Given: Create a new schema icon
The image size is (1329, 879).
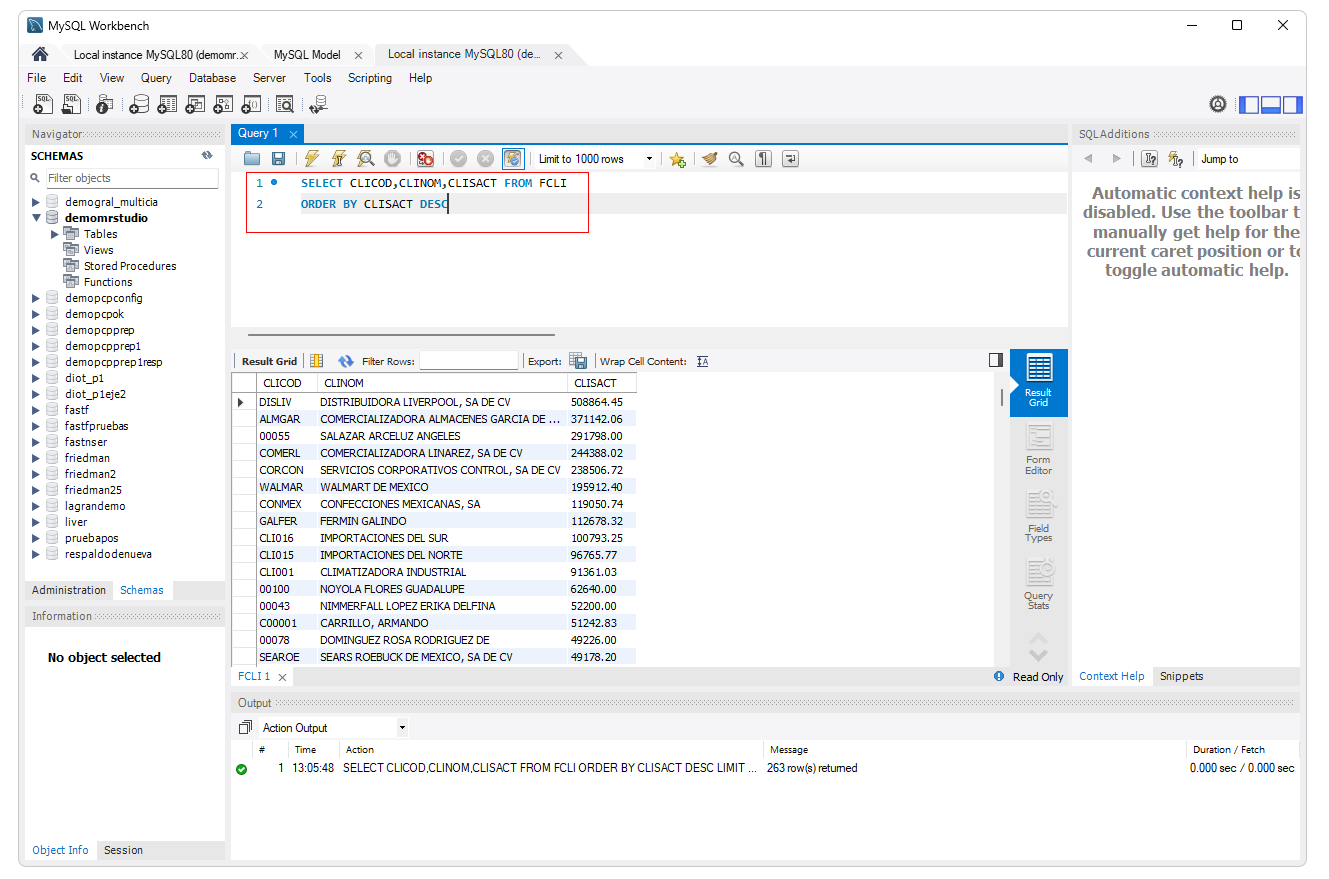Looking at the screenshot, I should pos(139,104).
